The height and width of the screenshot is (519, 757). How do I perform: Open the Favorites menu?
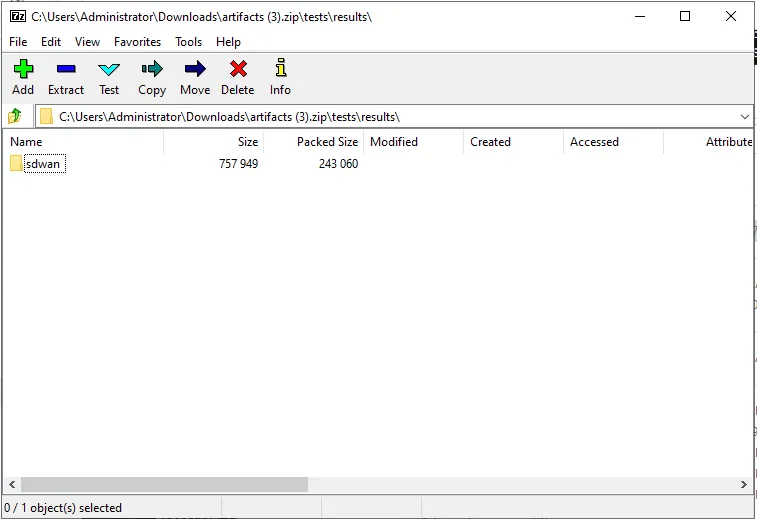[137, 42]
